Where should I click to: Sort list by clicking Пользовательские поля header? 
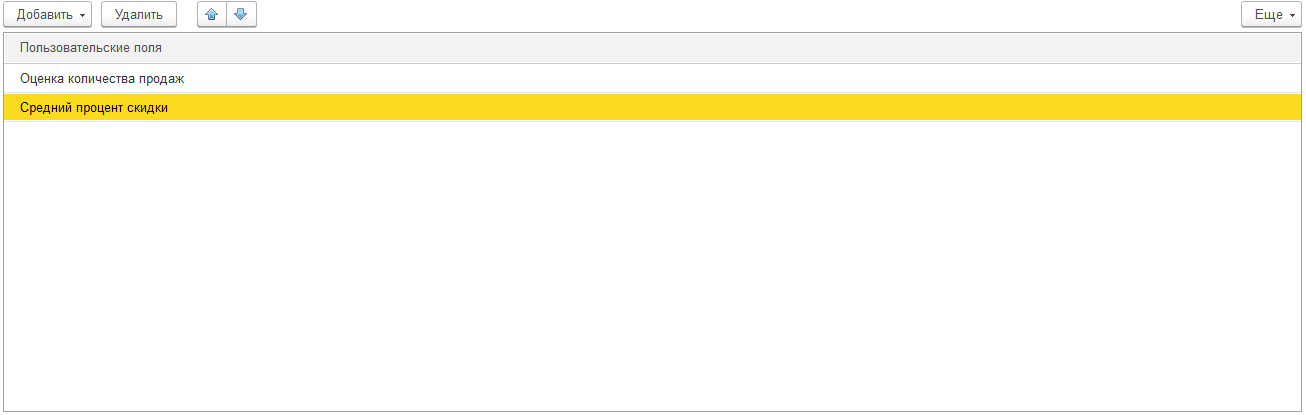(x=653, y=48)
